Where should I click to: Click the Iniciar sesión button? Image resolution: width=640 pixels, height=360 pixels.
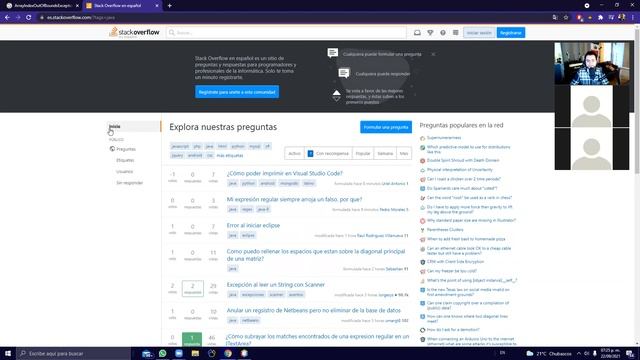tap(479, 33)
